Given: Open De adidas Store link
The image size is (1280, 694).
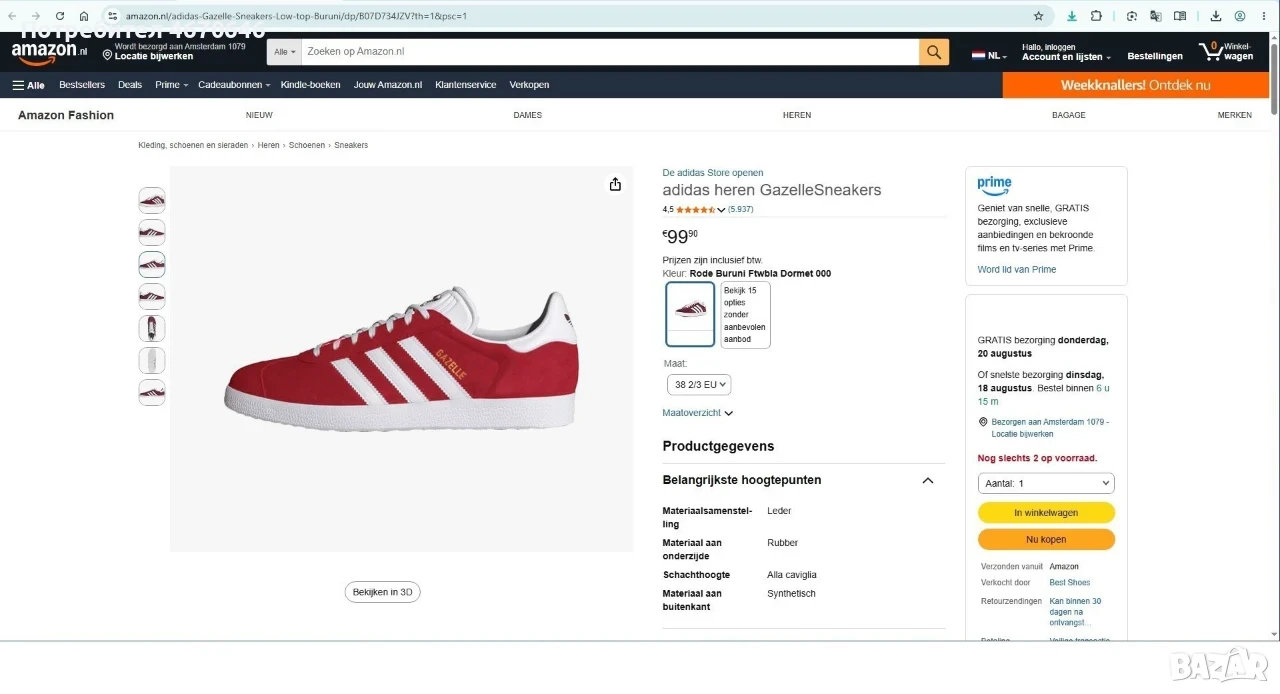Looking at the screenshot, I should pos(713,173).
